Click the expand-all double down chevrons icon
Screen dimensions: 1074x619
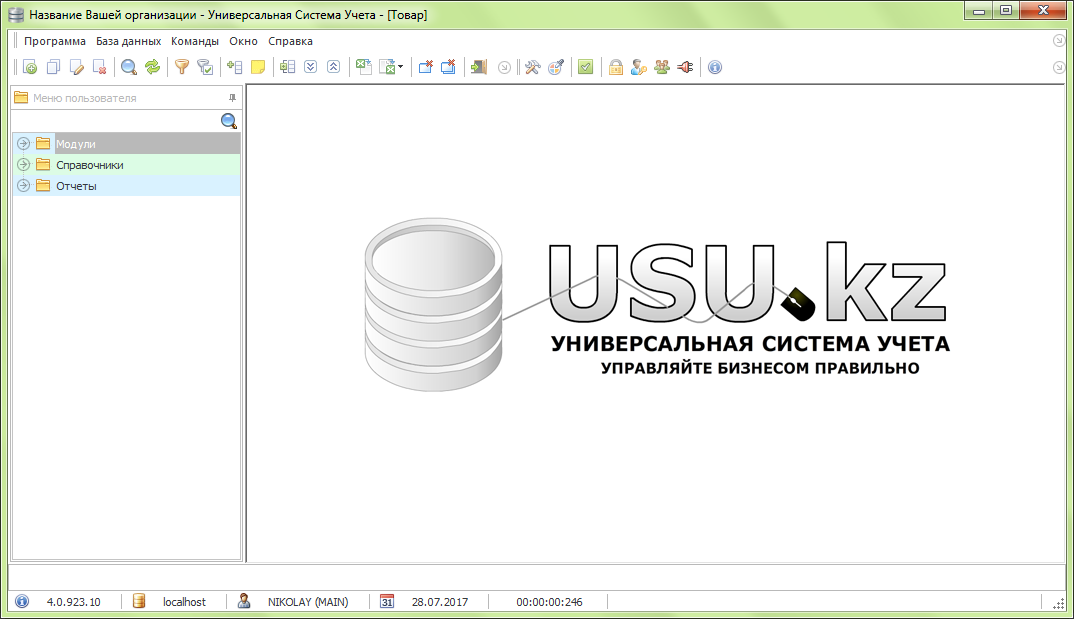[x=310, y=67]
